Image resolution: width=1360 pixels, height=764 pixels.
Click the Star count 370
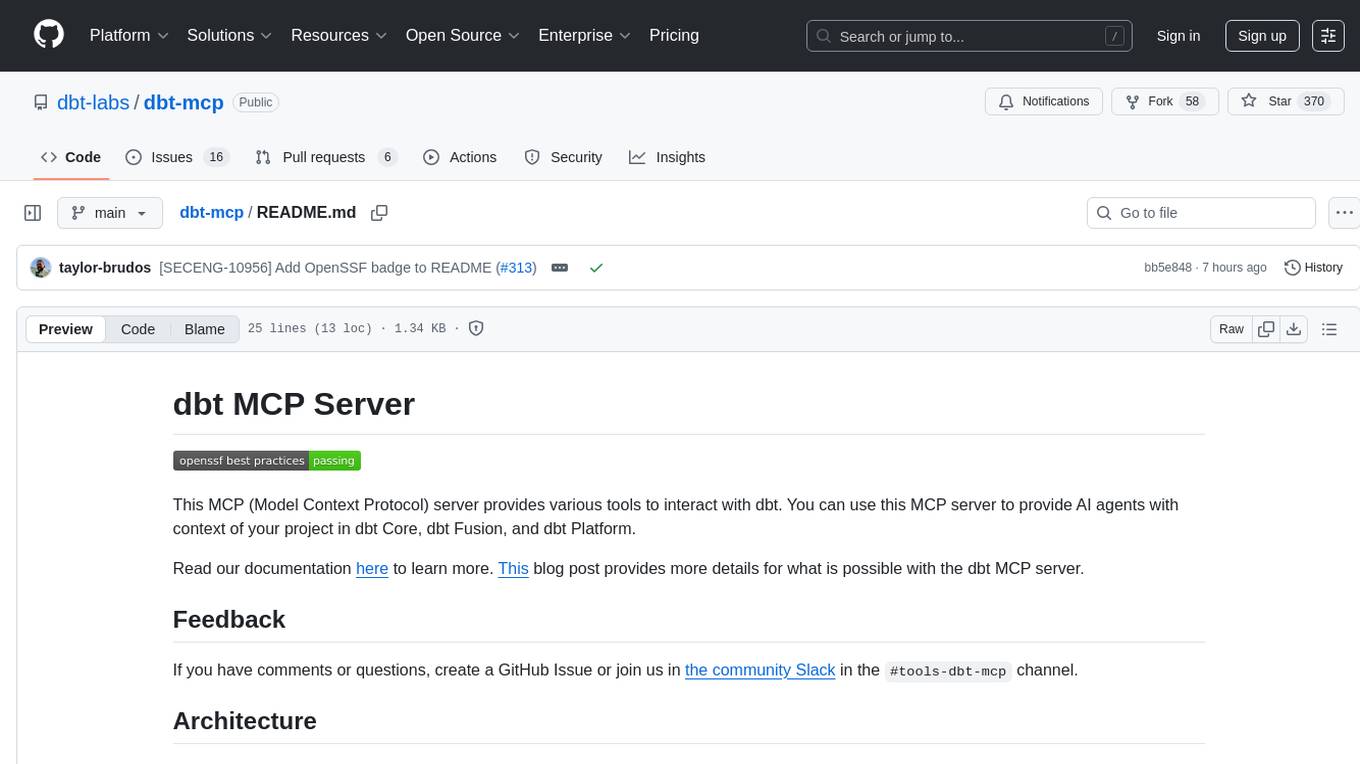[x=1314, y=101]
